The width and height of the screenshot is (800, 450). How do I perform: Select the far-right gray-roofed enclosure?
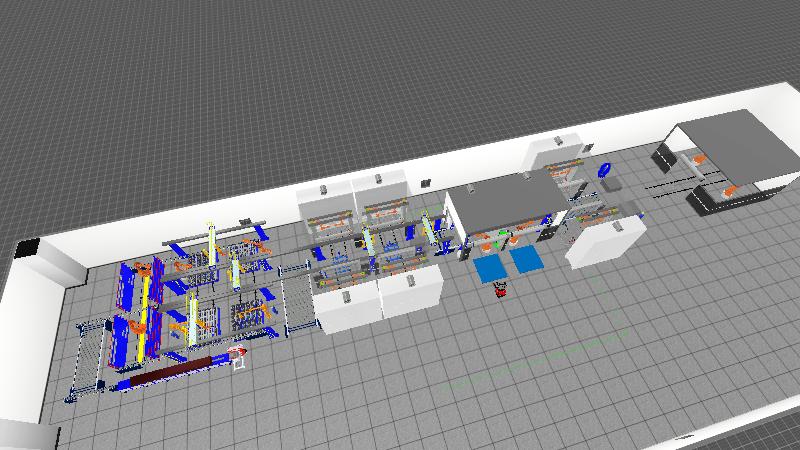coord(735,148)
